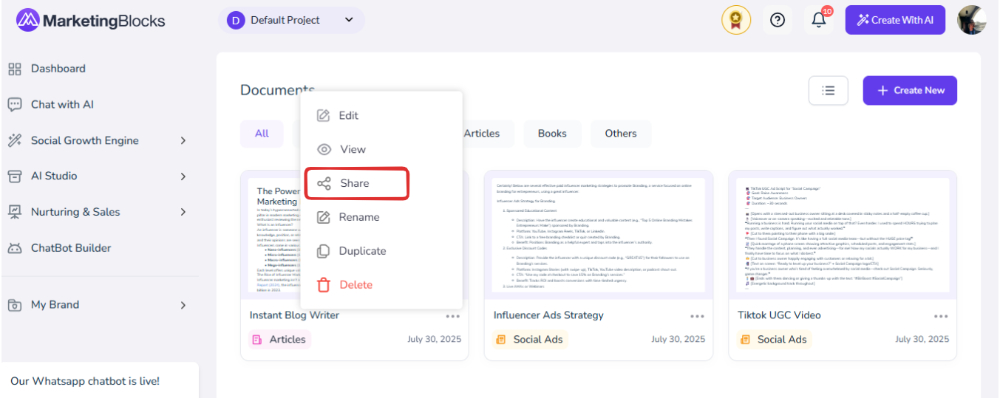Image resolution: width=1000 pixels, height=398 pixels.
Task: Click the View eye icon in the menu
Action: pyautogui.click(x=324, y=149)
